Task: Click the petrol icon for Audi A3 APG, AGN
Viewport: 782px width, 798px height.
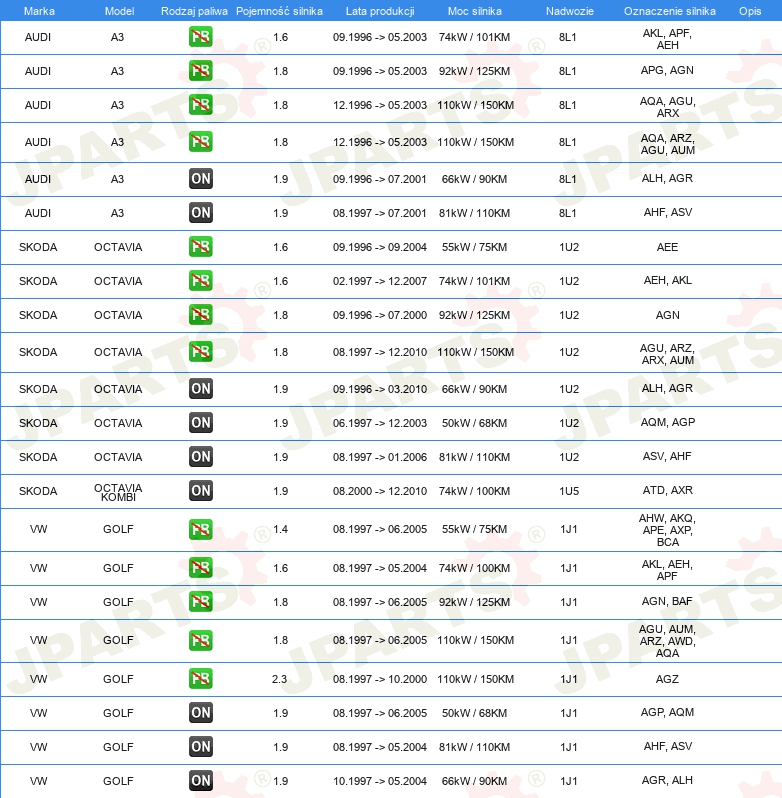Action: click(x=200, y=71)
